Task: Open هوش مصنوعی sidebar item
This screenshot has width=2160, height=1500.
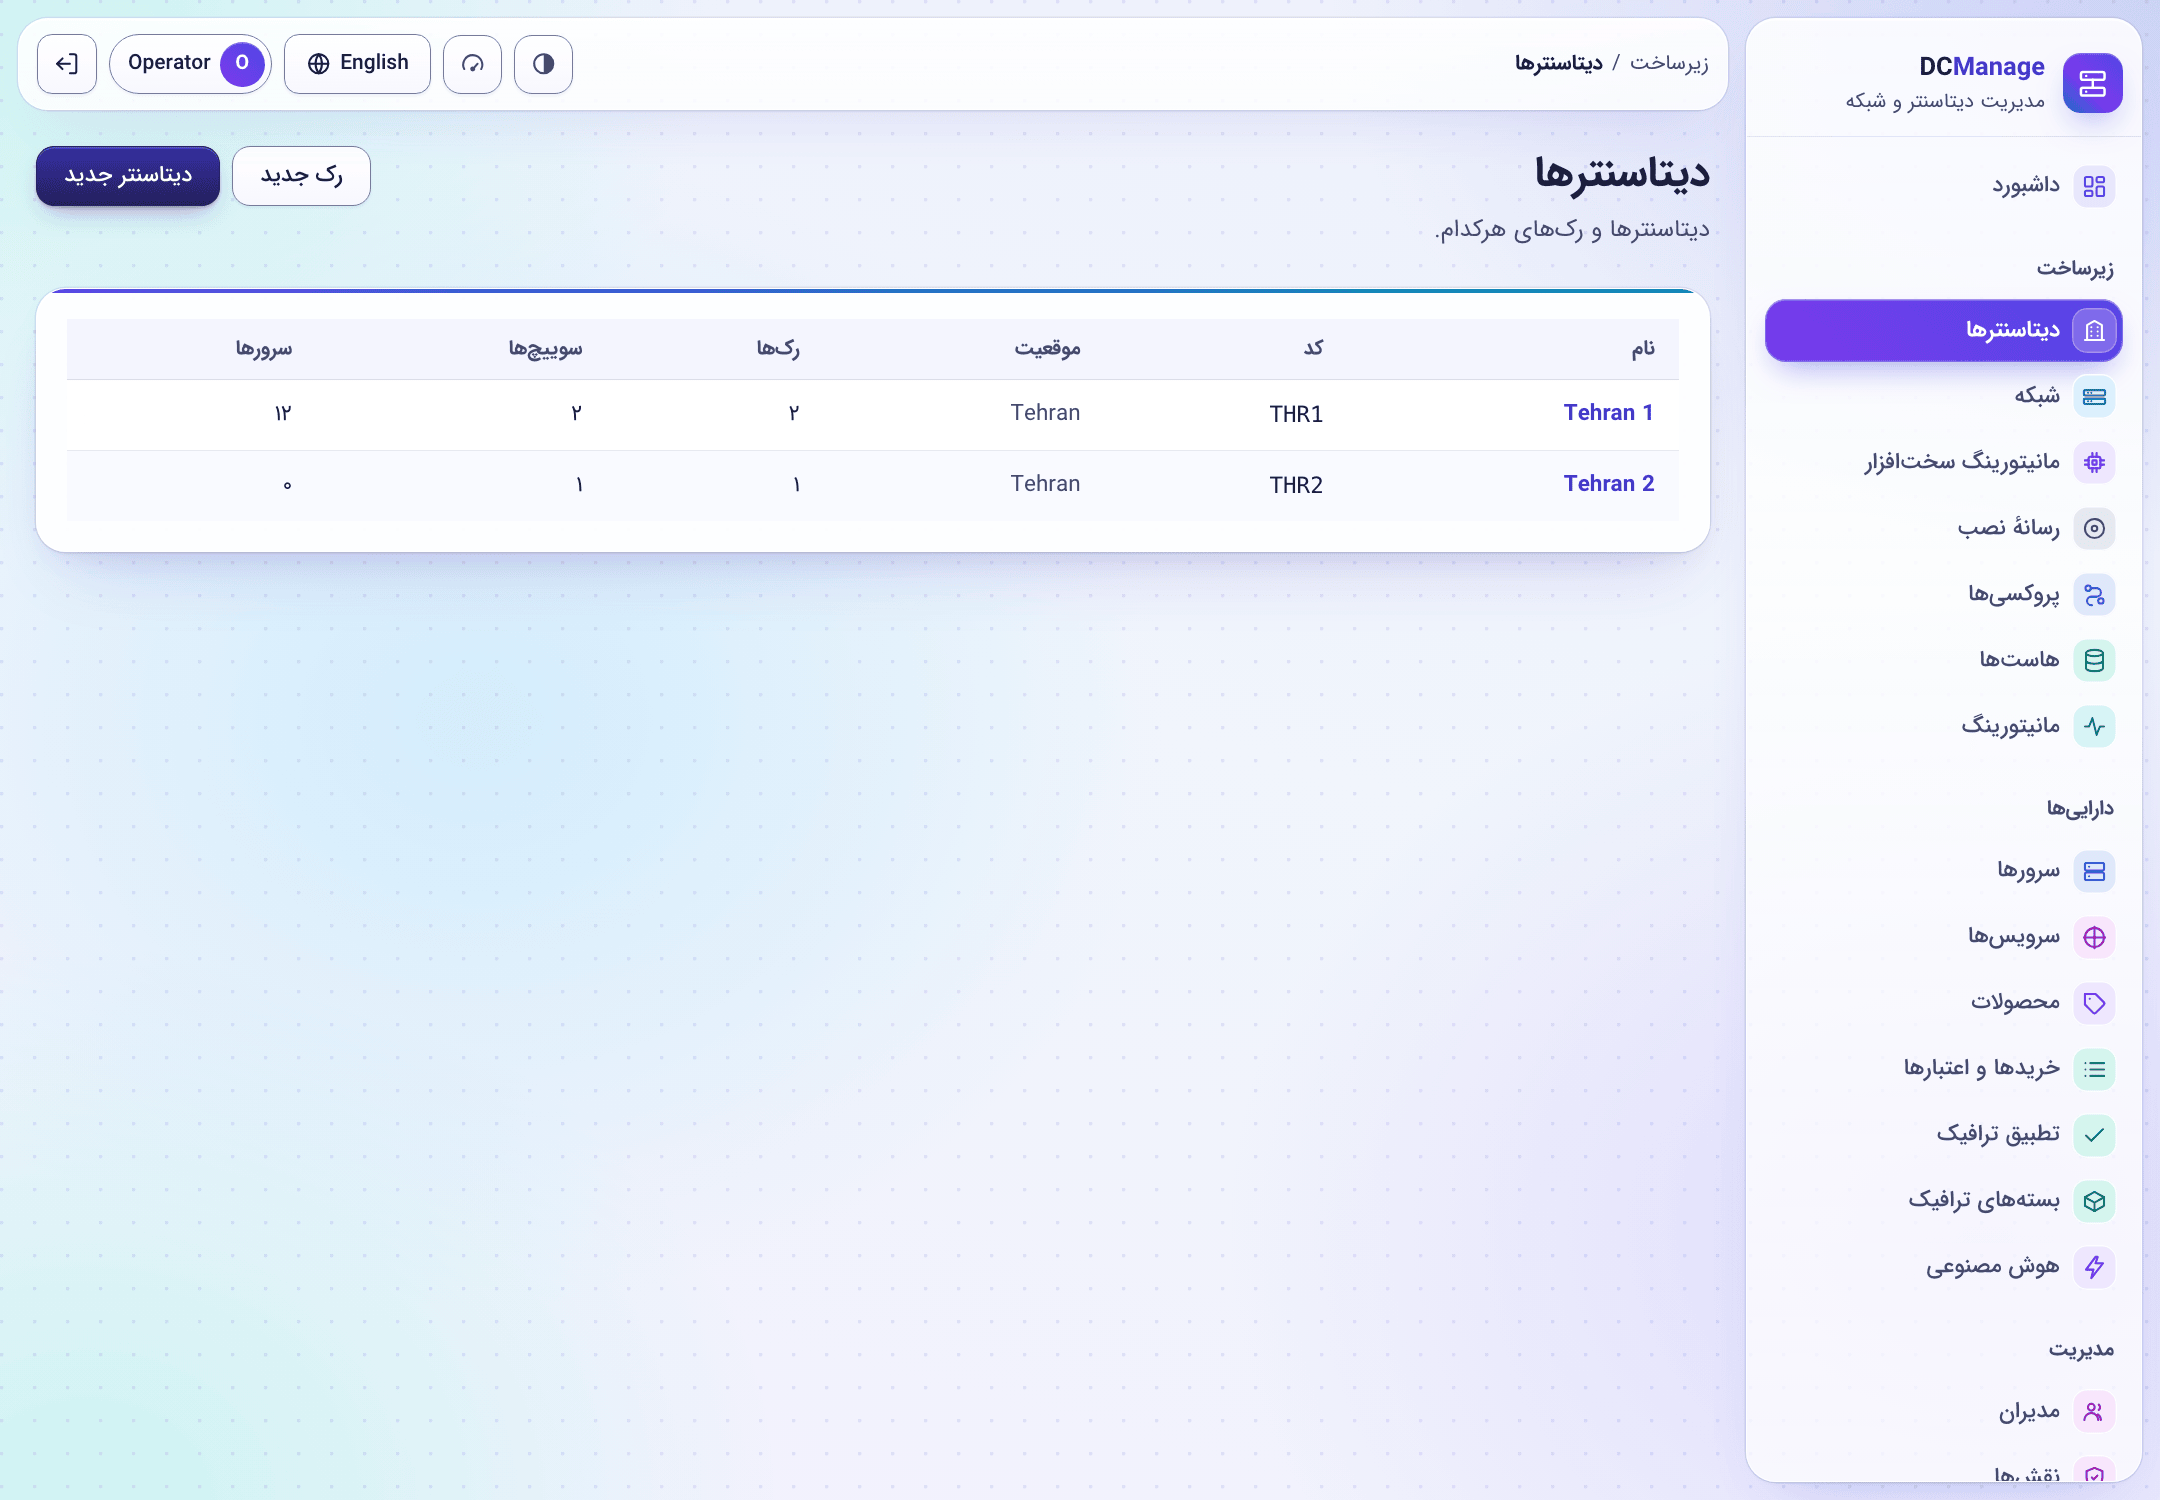Action: pyautogui.click(x=1944, y=1267)
